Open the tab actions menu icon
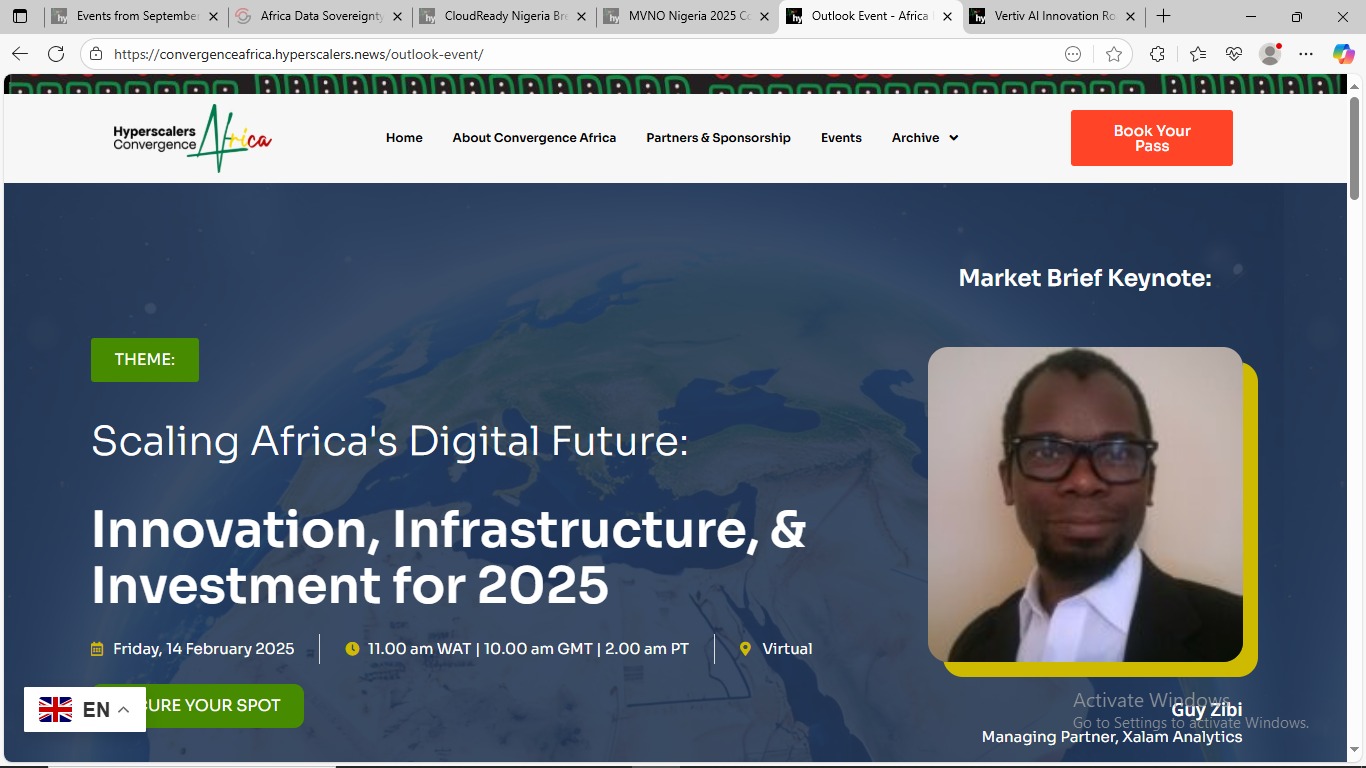This screenshot has height=768, width=1366. click(x=20, y=16)
